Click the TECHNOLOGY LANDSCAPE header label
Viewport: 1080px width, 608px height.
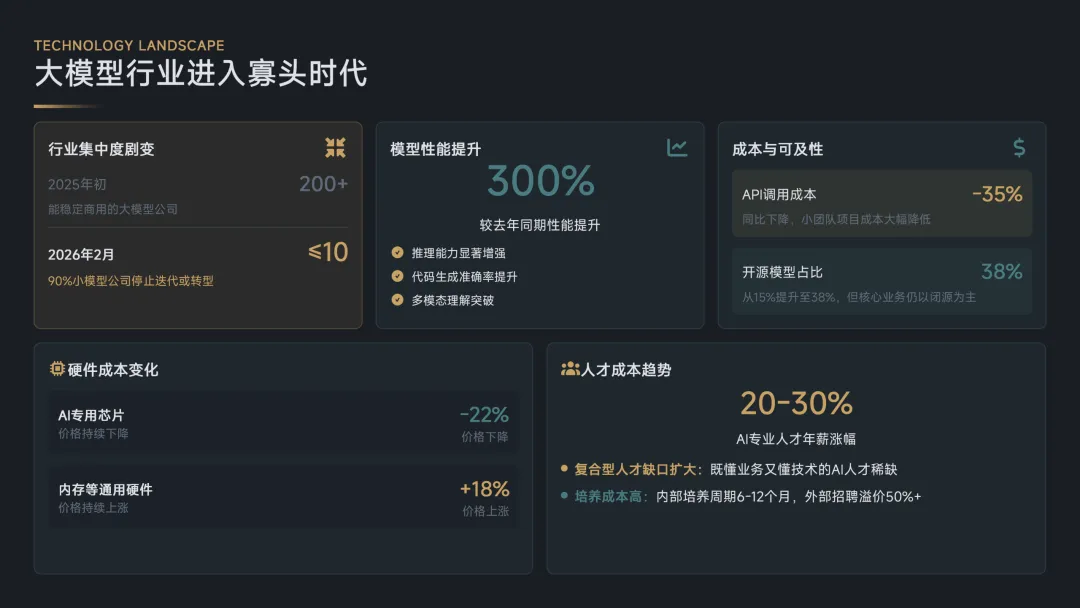(129, 45)
